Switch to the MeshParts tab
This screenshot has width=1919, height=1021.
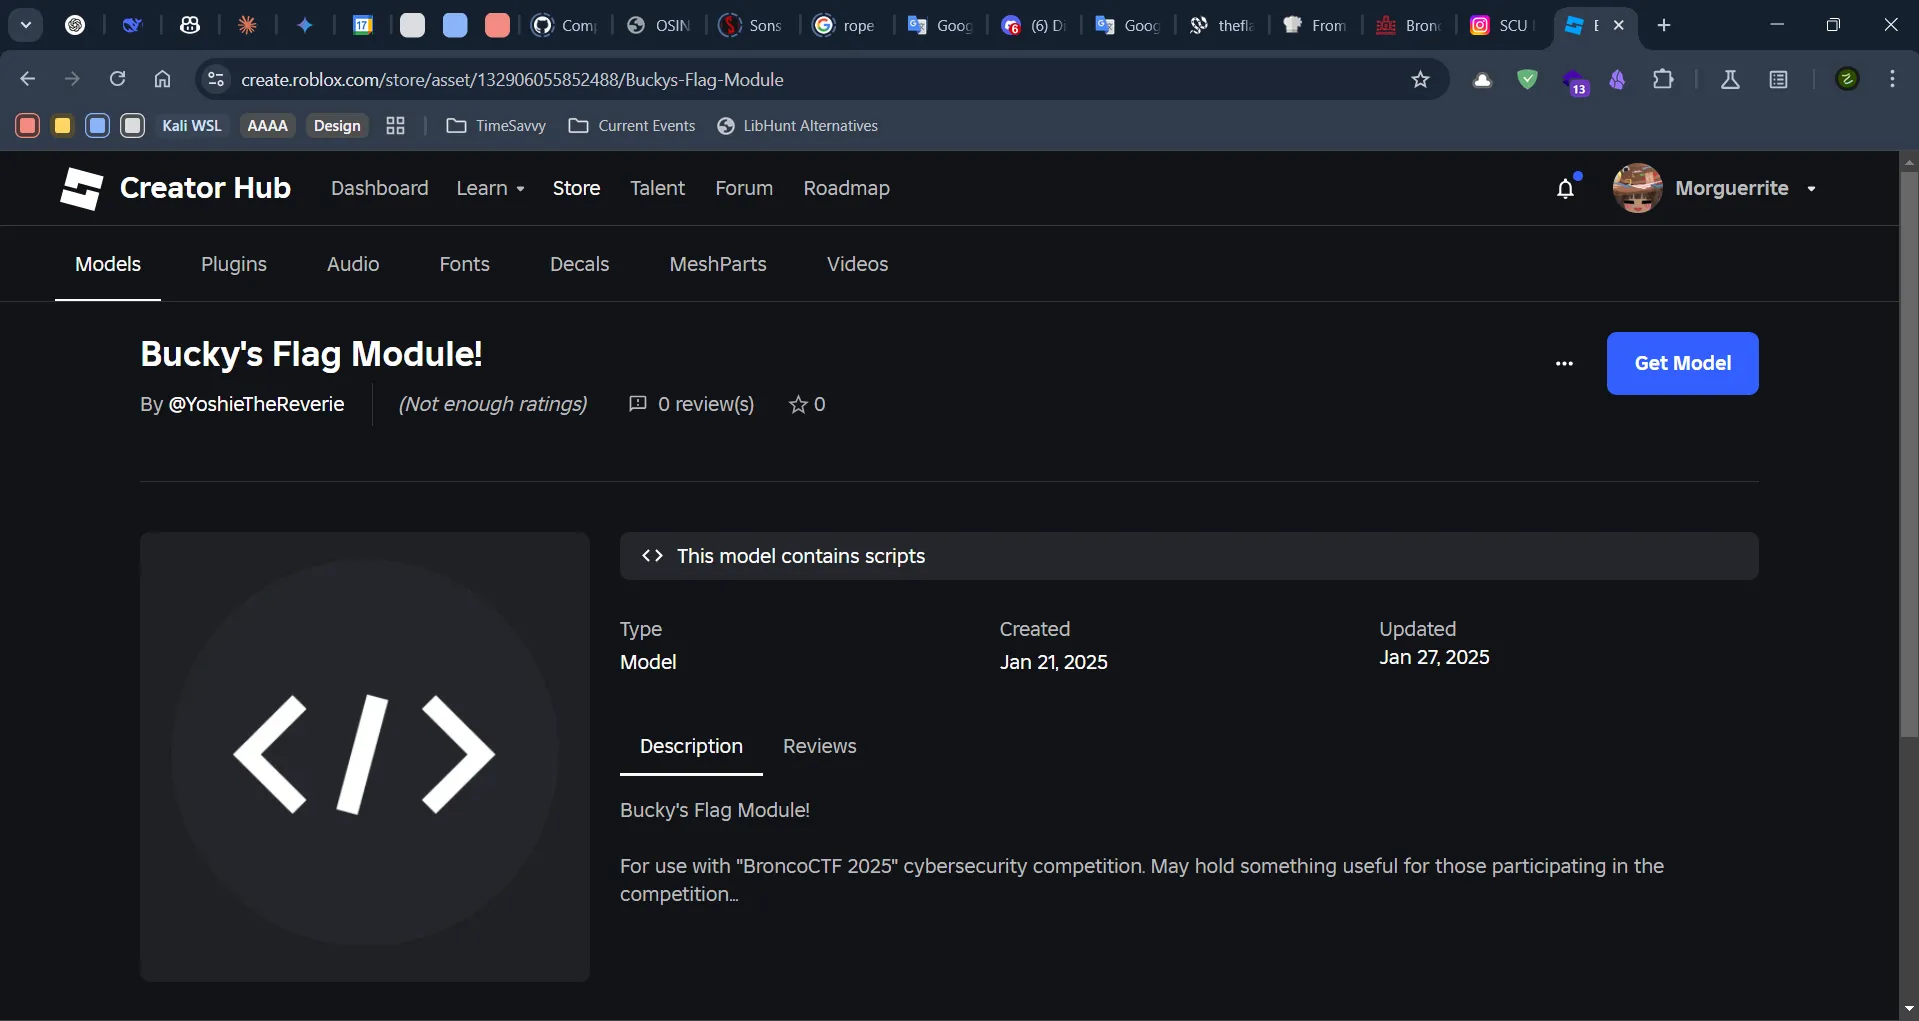(x=718, y=264)
